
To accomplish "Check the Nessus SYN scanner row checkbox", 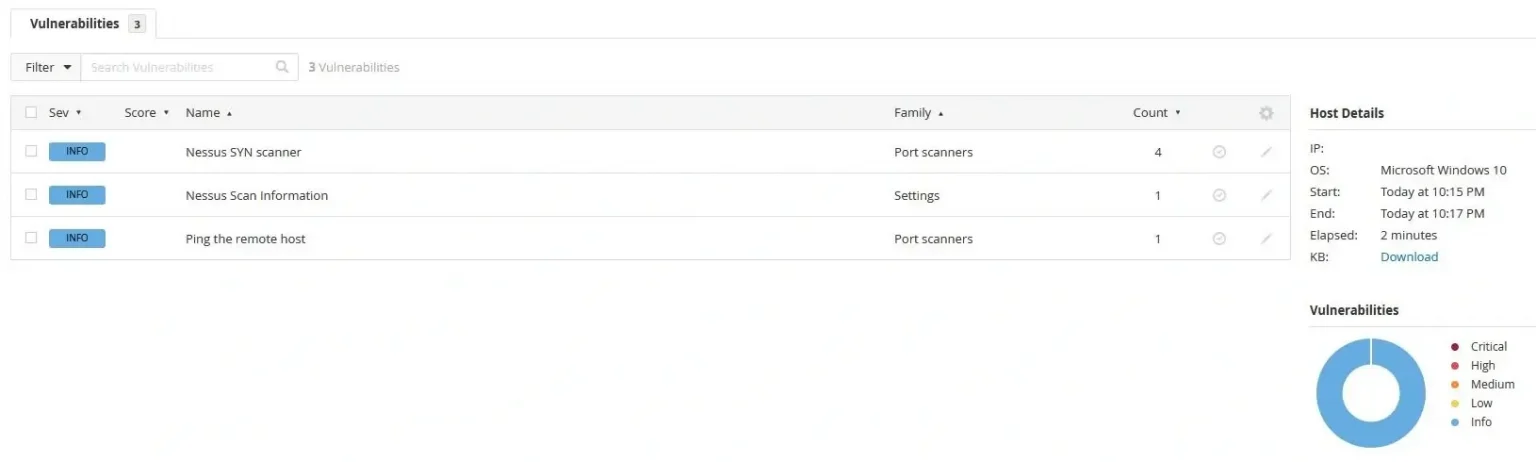I will pyautogui.click(x=31, y=152).
